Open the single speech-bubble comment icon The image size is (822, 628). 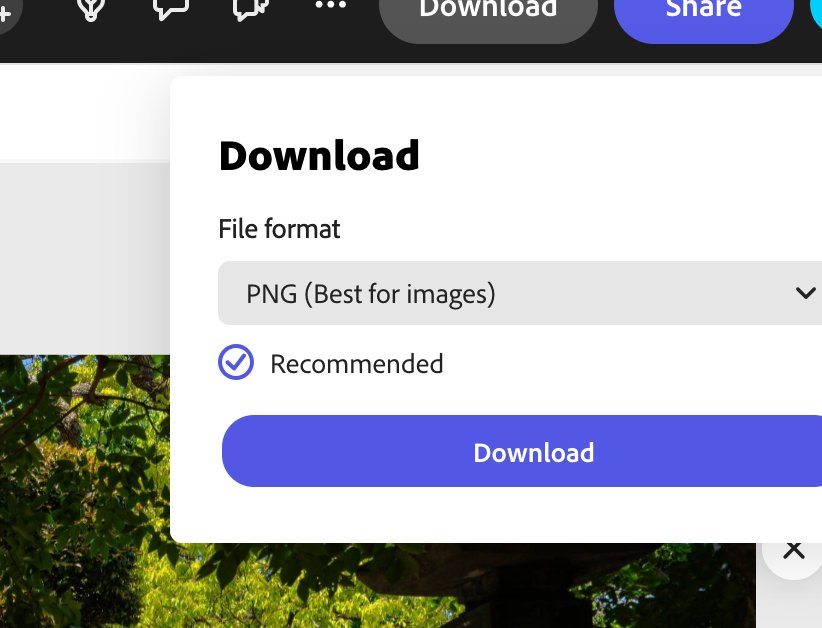click(171, 8)
